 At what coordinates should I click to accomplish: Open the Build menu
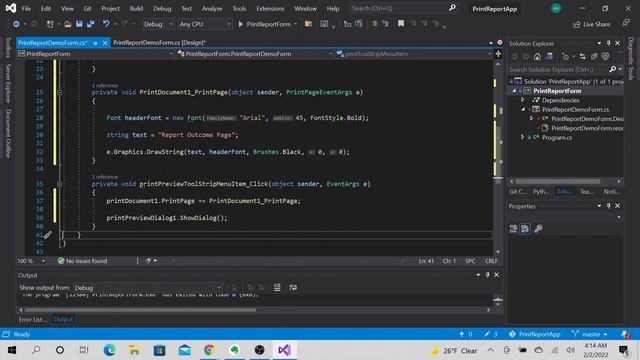[x=136, y=8]
